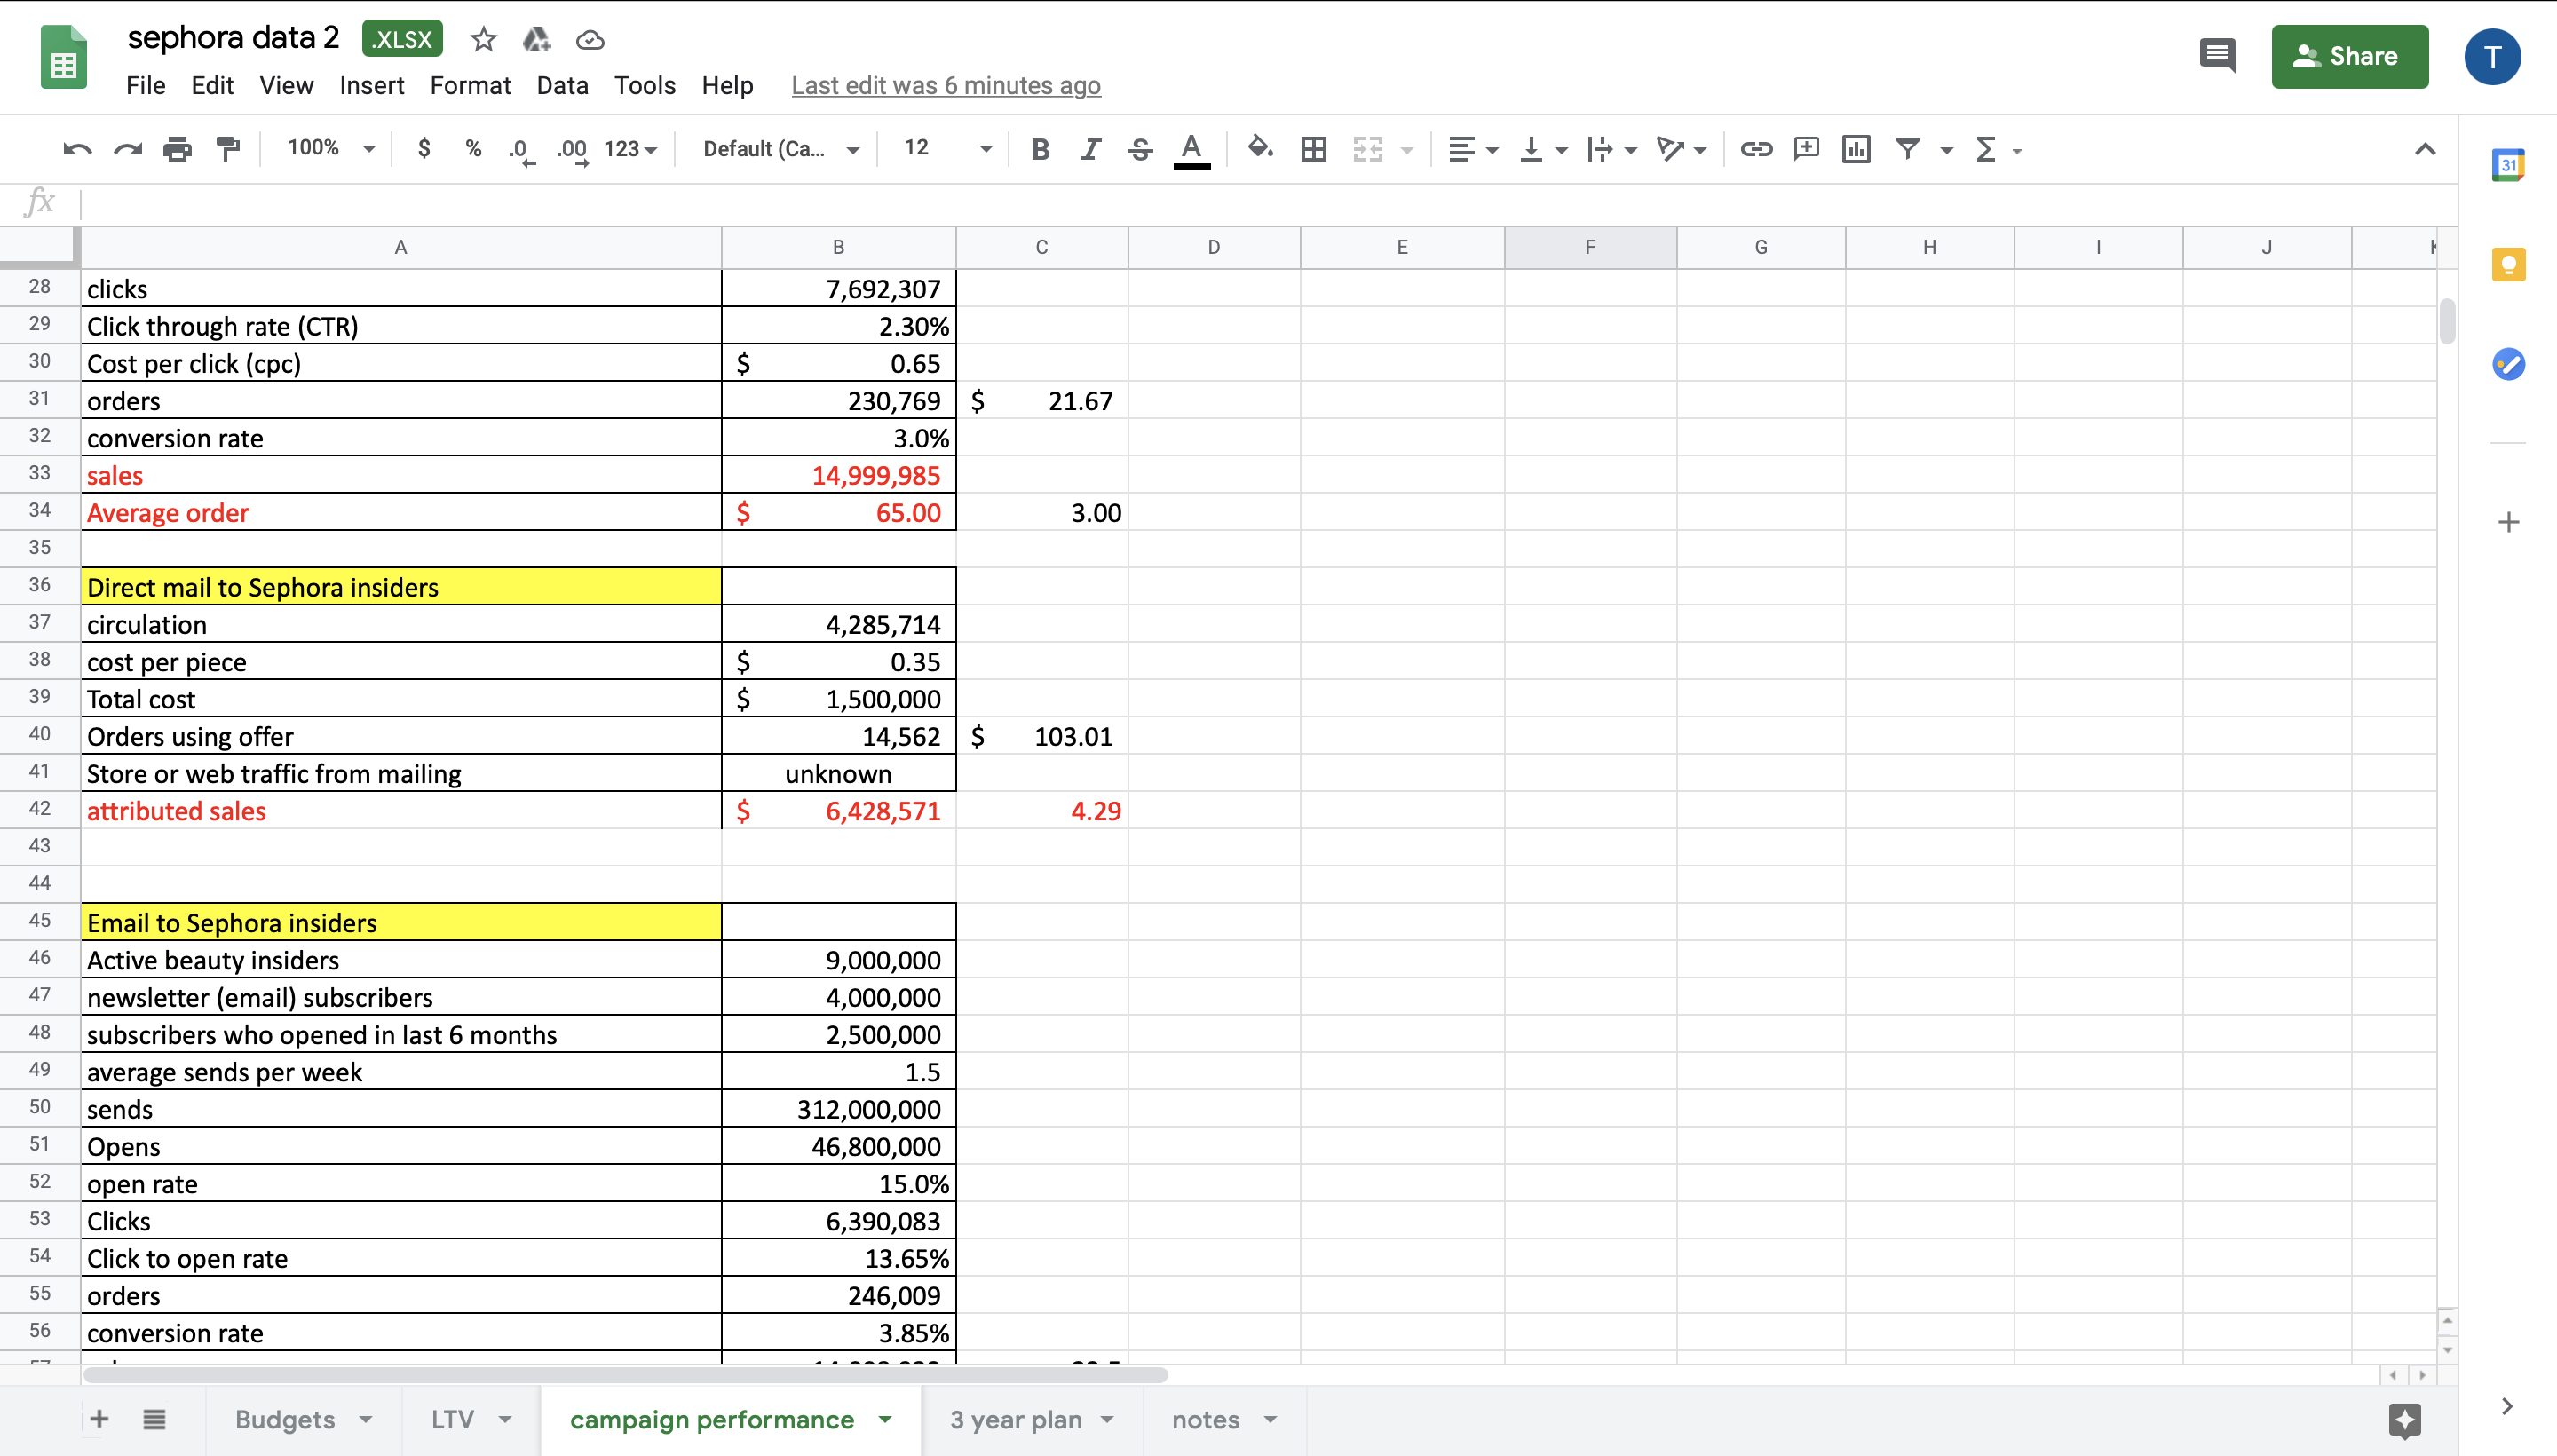Open the Format menu
Screen dimensions: 2557x1456
pos(470,85)
